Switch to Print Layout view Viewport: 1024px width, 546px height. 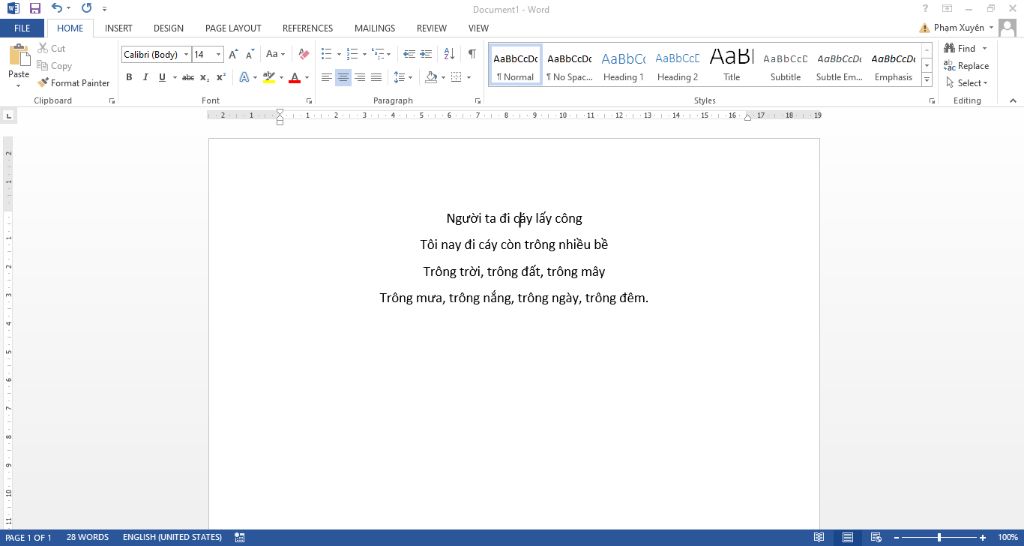[848, 538]
